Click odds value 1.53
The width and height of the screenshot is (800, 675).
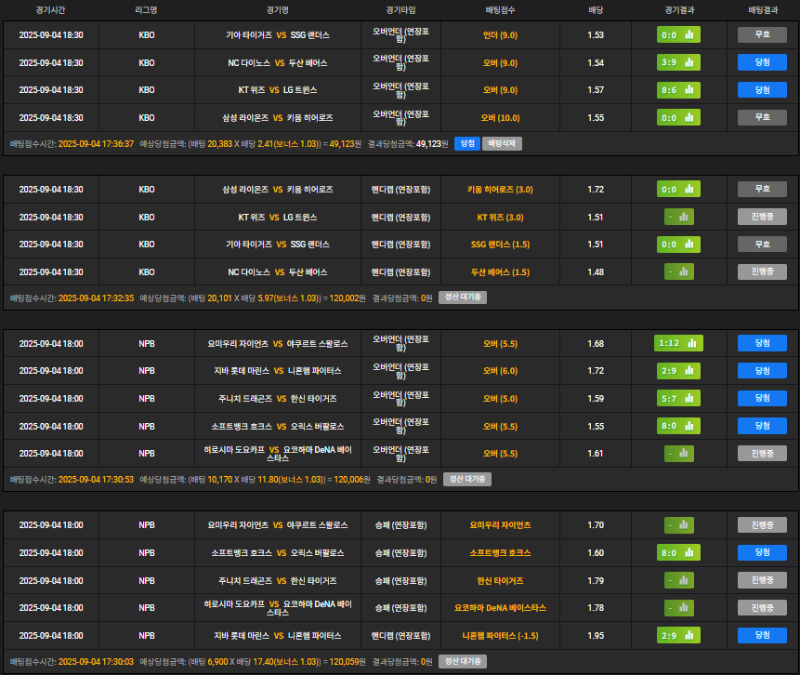[595, 35]
